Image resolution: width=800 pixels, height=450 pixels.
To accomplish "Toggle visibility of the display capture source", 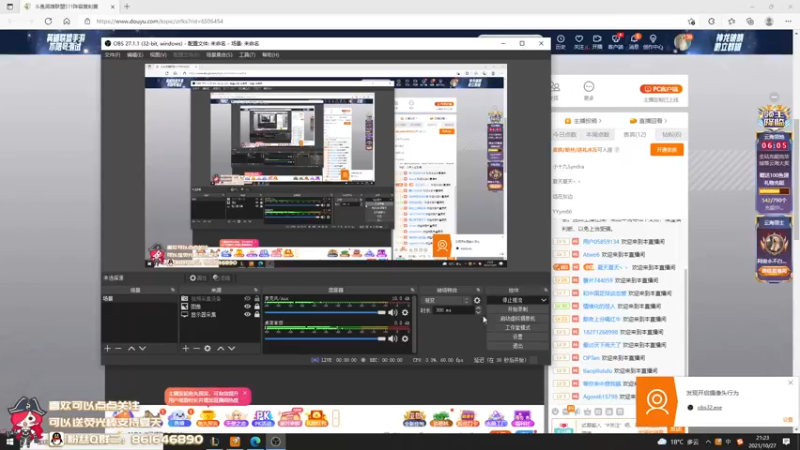I will click(247, 315).
